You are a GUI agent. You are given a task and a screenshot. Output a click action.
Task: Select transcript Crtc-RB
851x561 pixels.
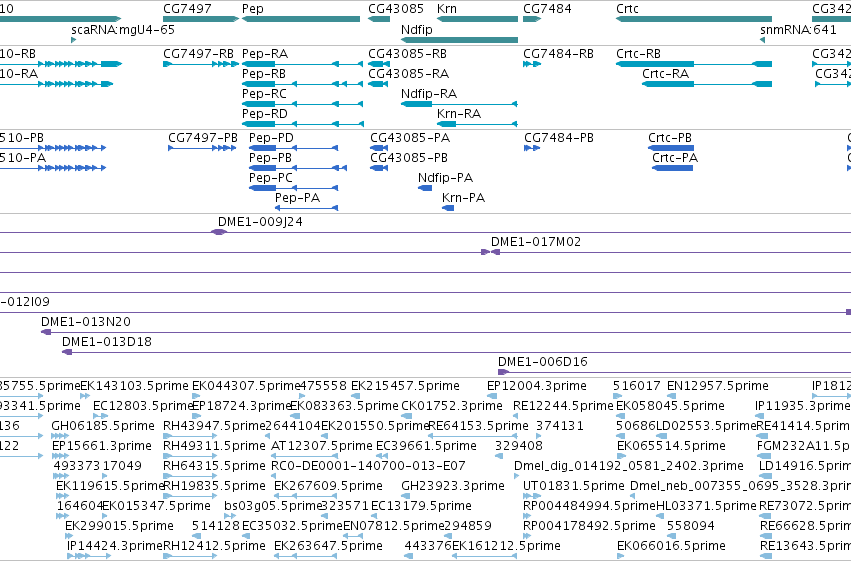point(694,64)
